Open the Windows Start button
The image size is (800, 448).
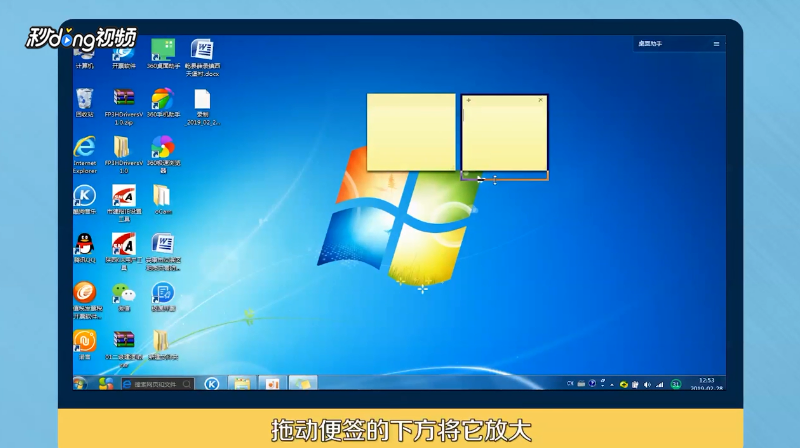[x=80, y=383]
